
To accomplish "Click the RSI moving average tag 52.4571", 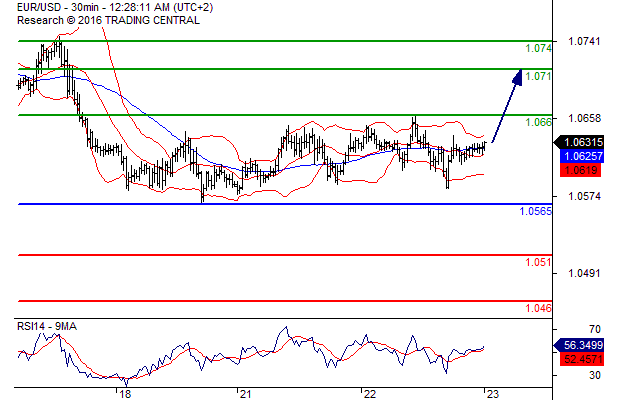I will pos(582,359).
